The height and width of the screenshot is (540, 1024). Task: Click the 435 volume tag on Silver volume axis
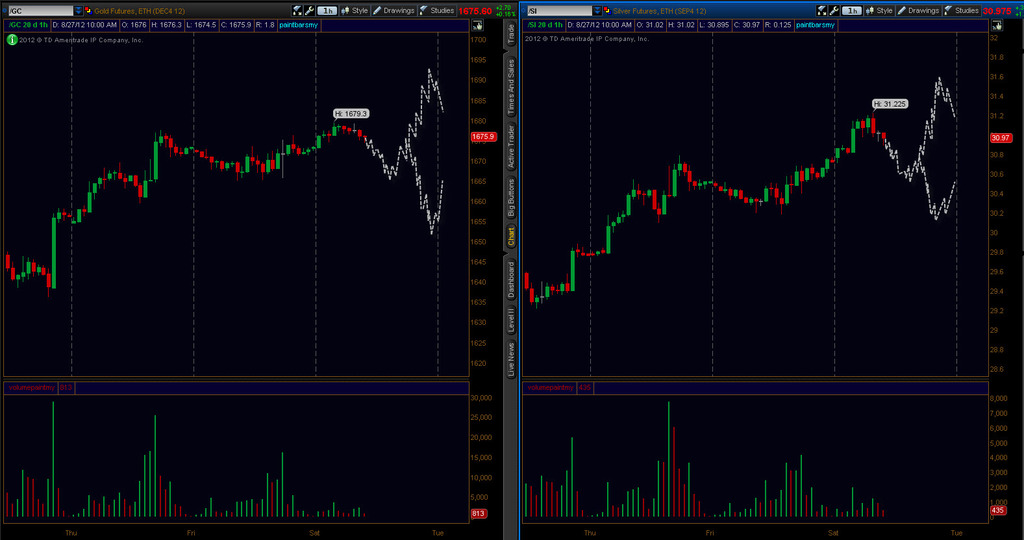pyautogui.click(x=998, y=511)
